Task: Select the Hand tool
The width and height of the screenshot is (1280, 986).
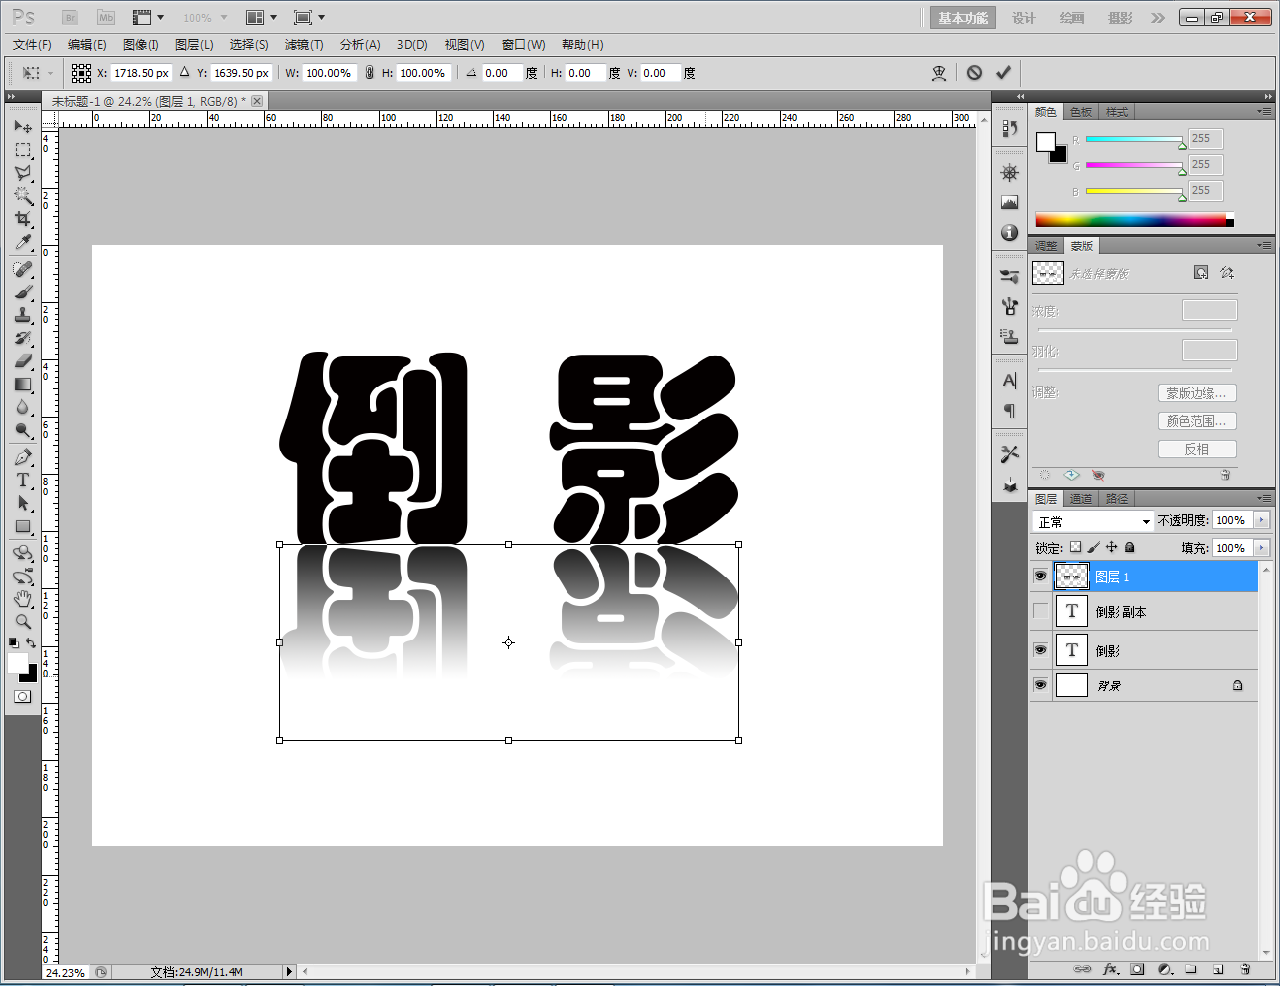Action: point(22,599)
